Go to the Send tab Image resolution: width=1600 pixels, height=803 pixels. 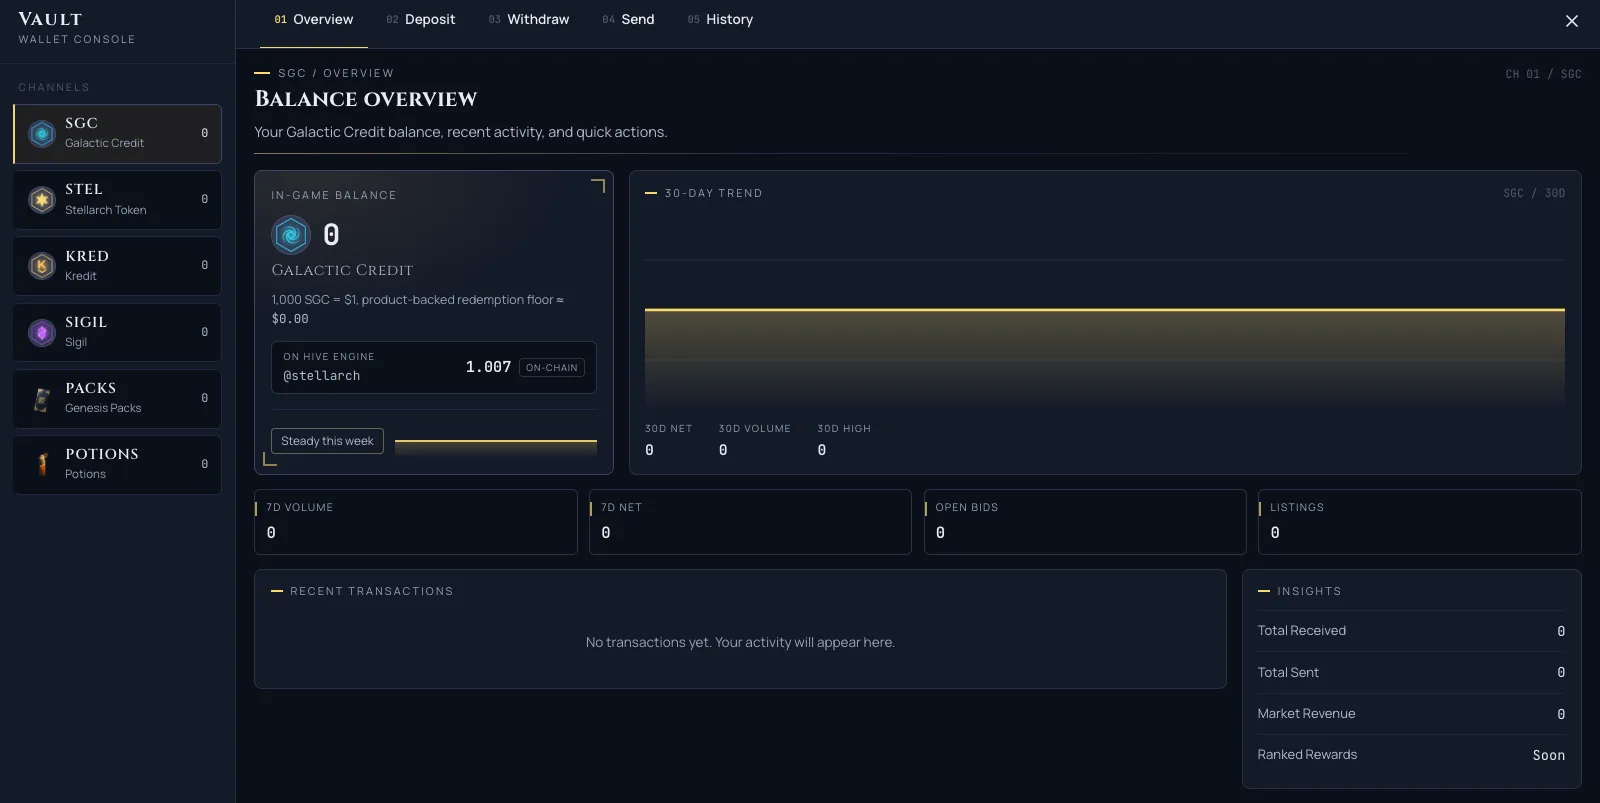628,20
